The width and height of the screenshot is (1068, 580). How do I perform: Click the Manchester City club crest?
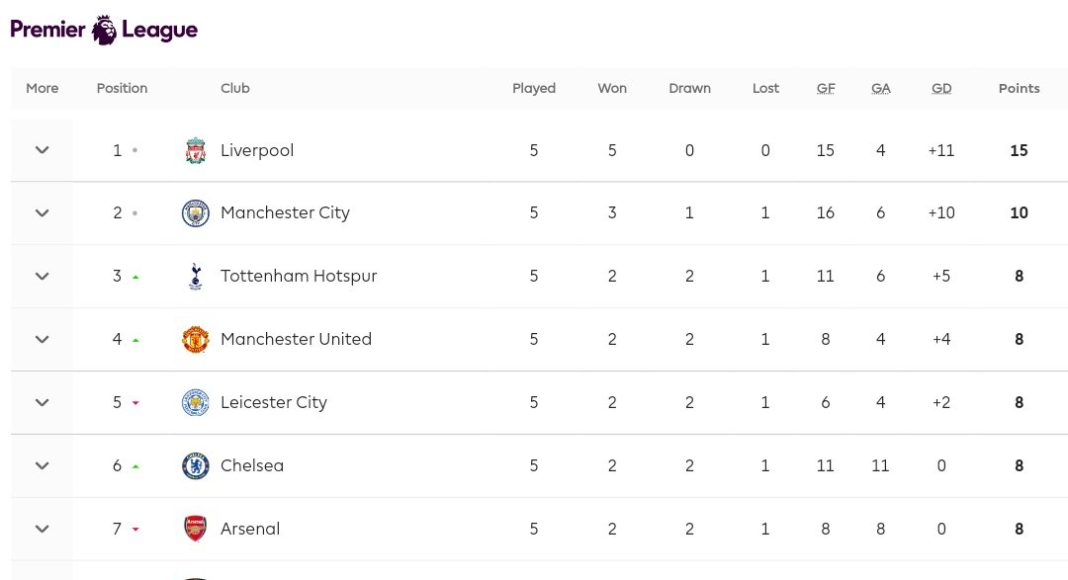coord(195,213)
